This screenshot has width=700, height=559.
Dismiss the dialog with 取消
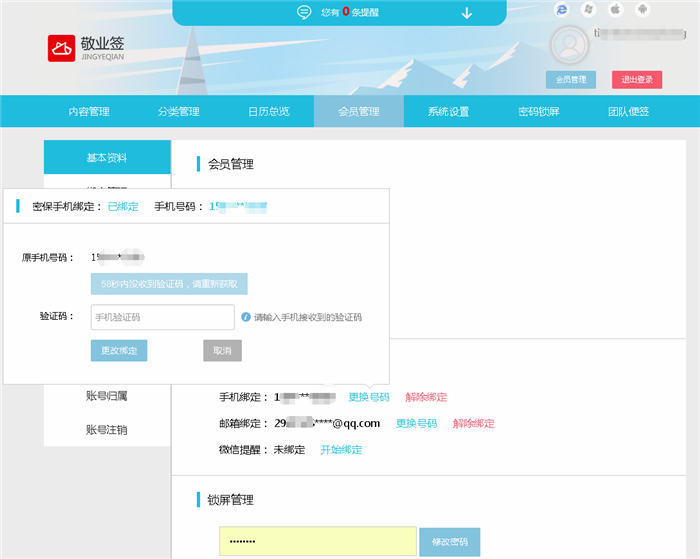point(222,351)
